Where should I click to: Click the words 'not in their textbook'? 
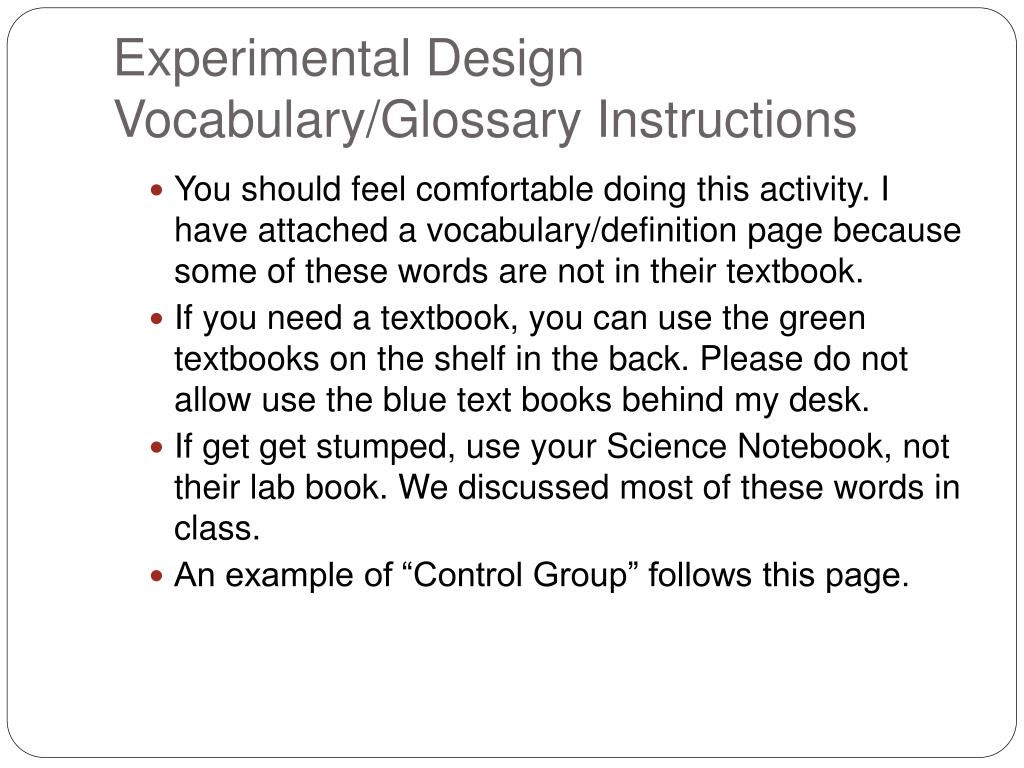click(710, 271)
